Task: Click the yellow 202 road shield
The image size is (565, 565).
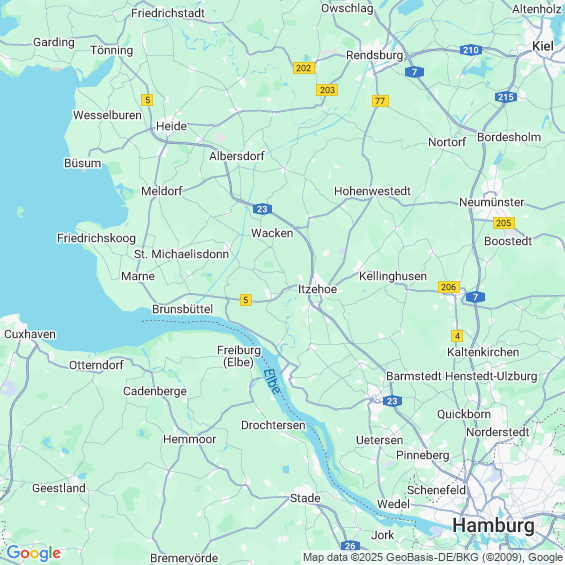Action: click(304, 68)
